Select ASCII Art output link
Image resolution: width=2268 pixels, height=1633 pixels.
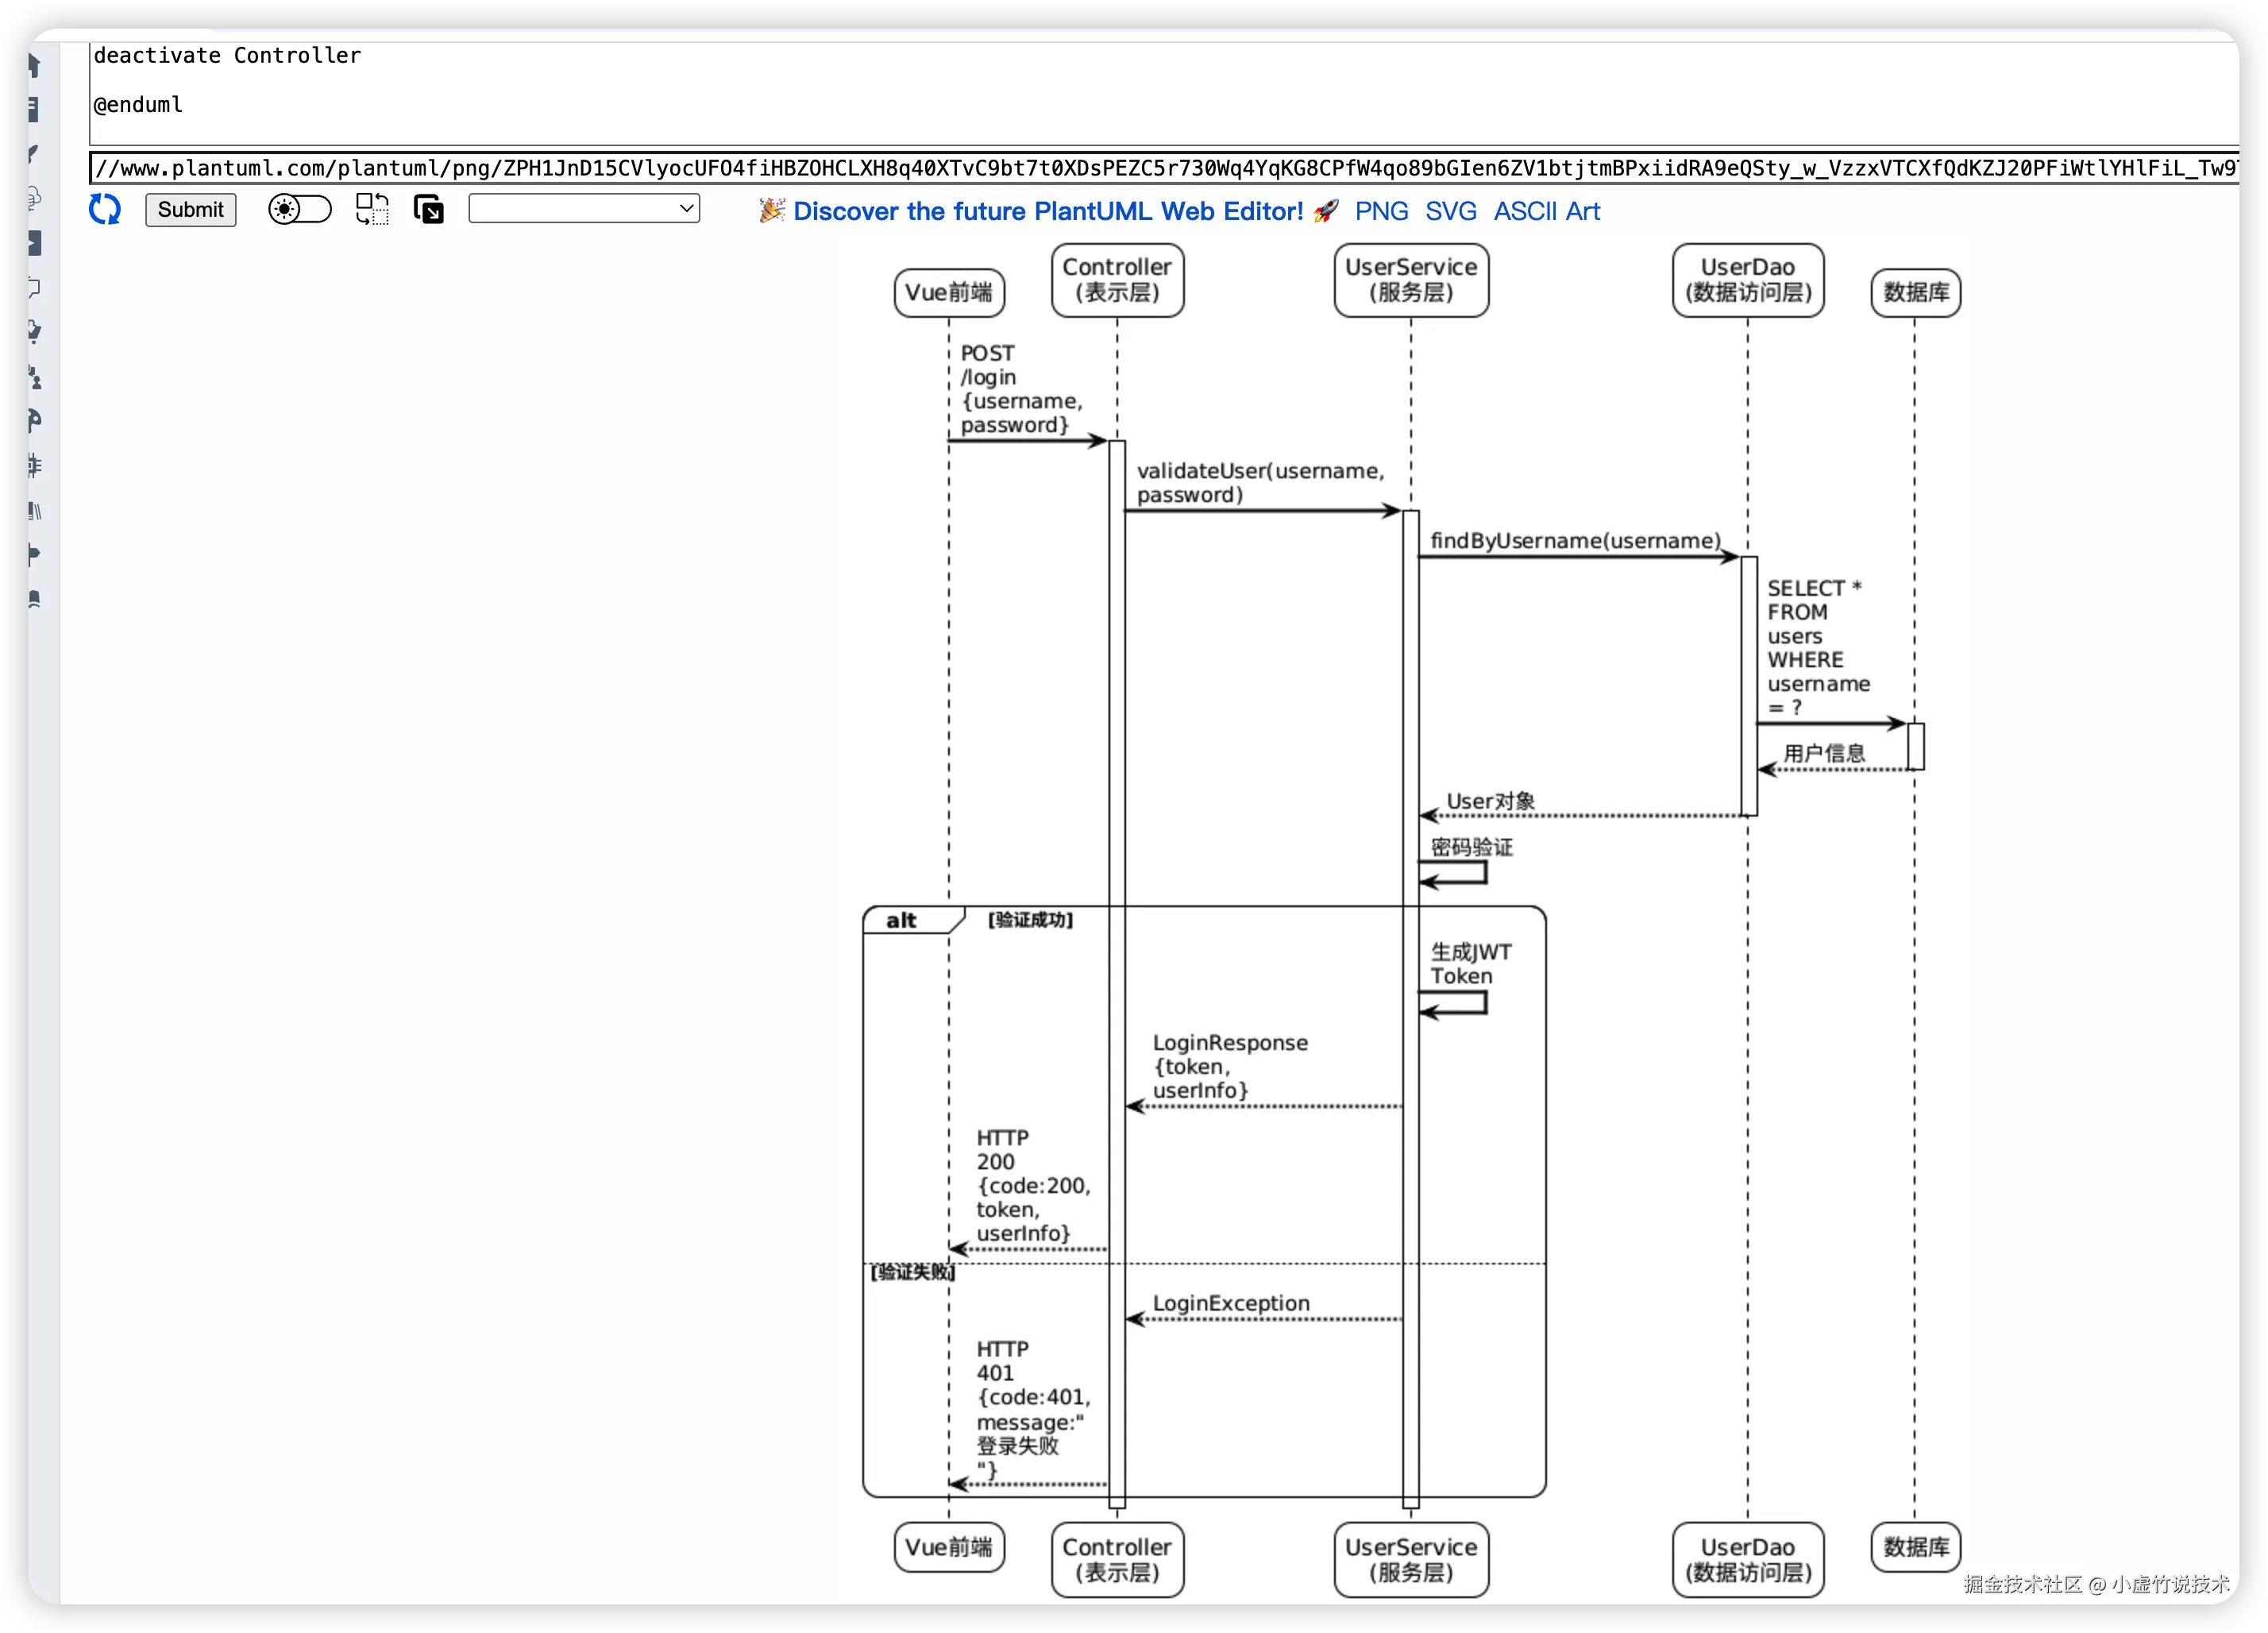[1546, 211]
